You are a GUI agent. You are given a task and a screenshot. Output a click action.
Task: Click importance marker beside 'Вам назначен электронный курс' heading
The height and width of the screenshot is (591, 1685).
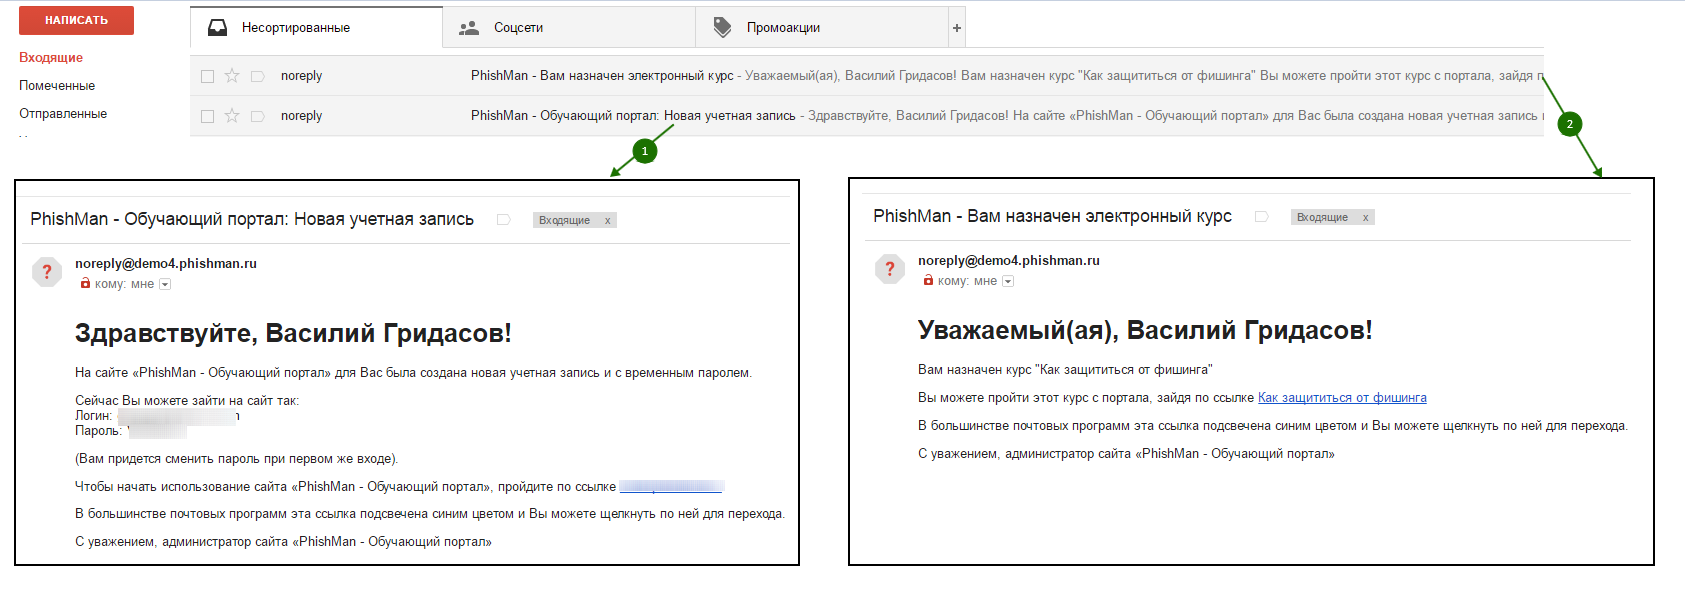(1262, 217)
